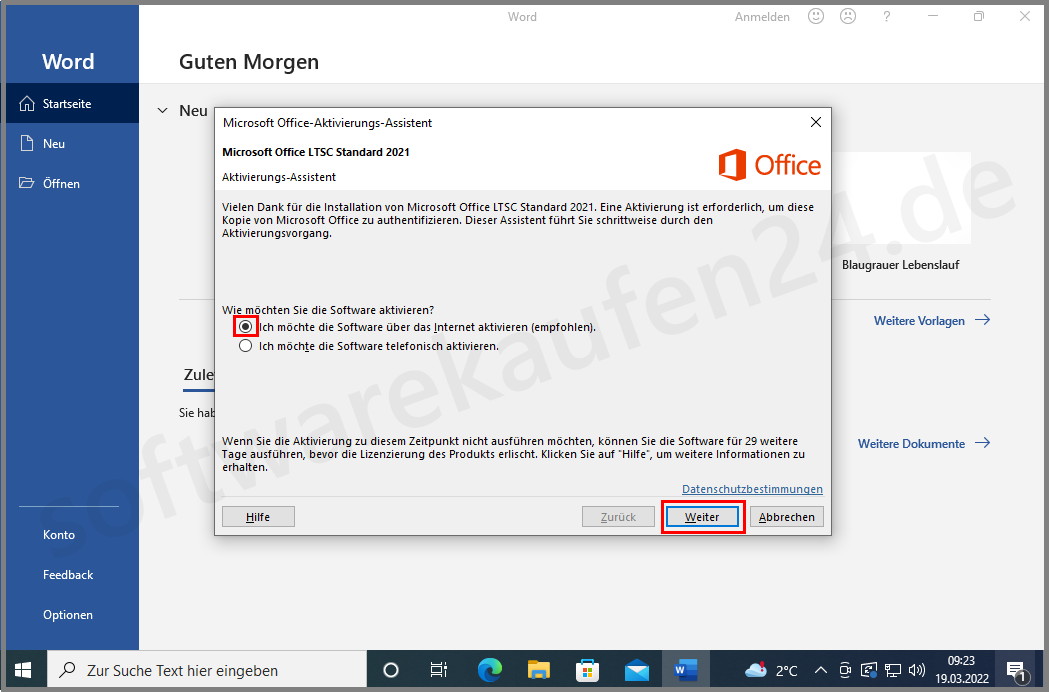Open the notification center icon

1017,671
